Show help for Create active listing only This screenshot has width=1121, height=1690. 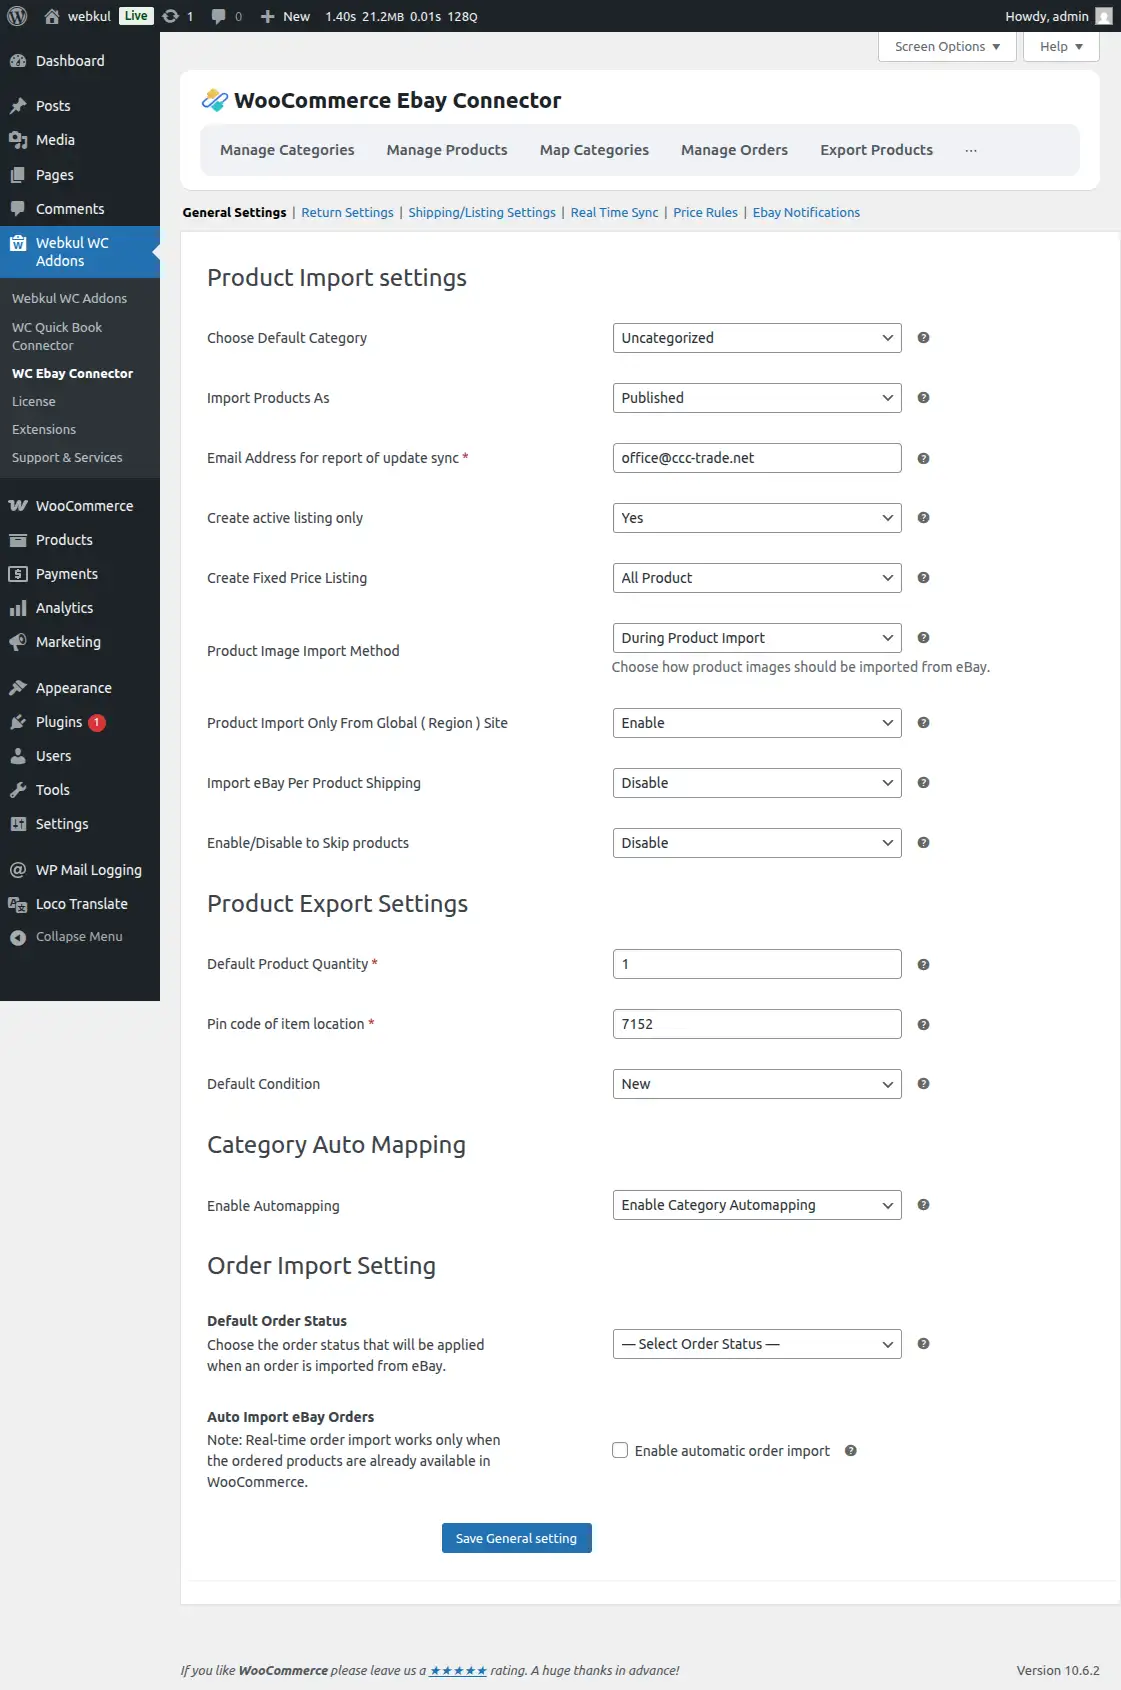(x=923, y=518)
